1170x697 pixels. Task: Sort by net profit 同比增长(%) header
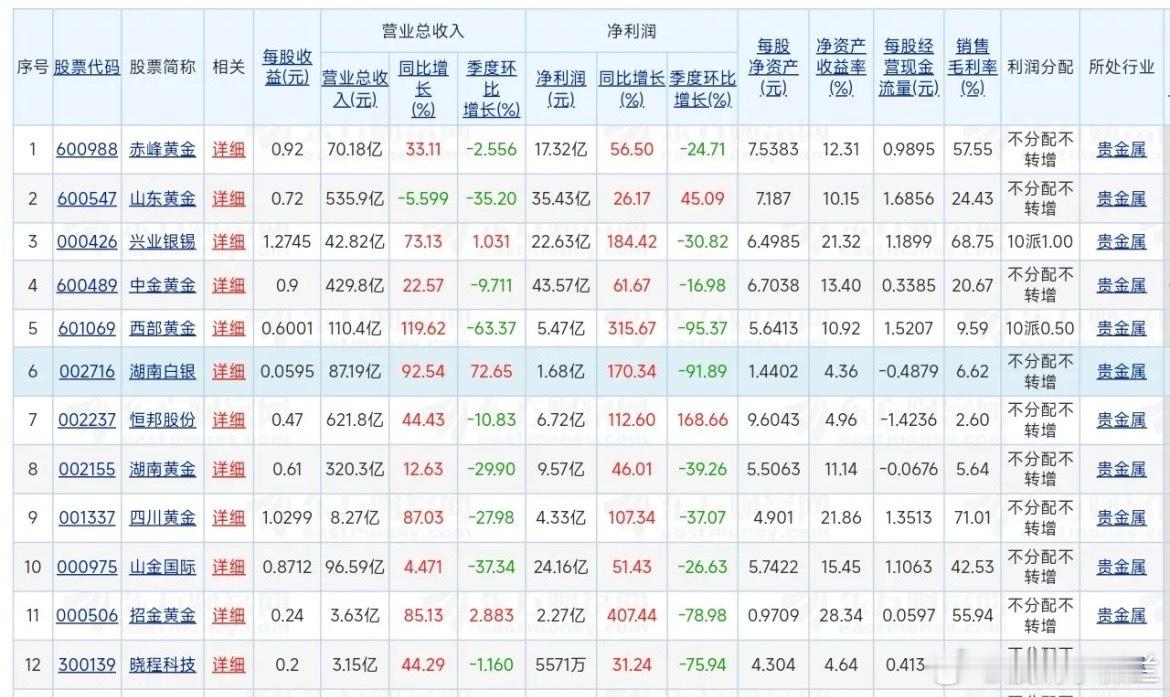tap(631, 89)
